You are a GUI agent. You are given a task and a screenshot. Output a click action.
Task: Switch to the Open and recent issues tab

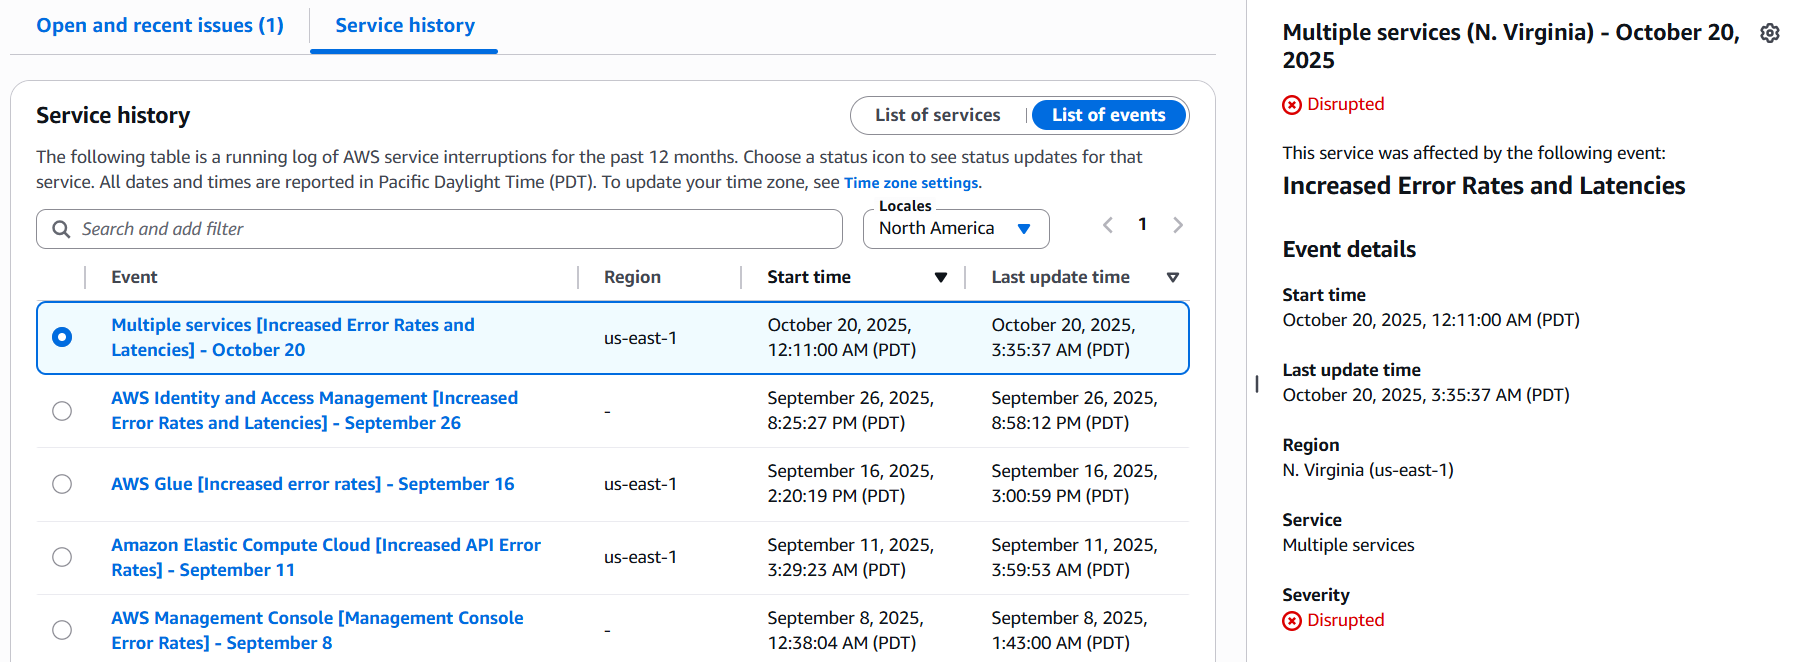[x=160, y=26]
